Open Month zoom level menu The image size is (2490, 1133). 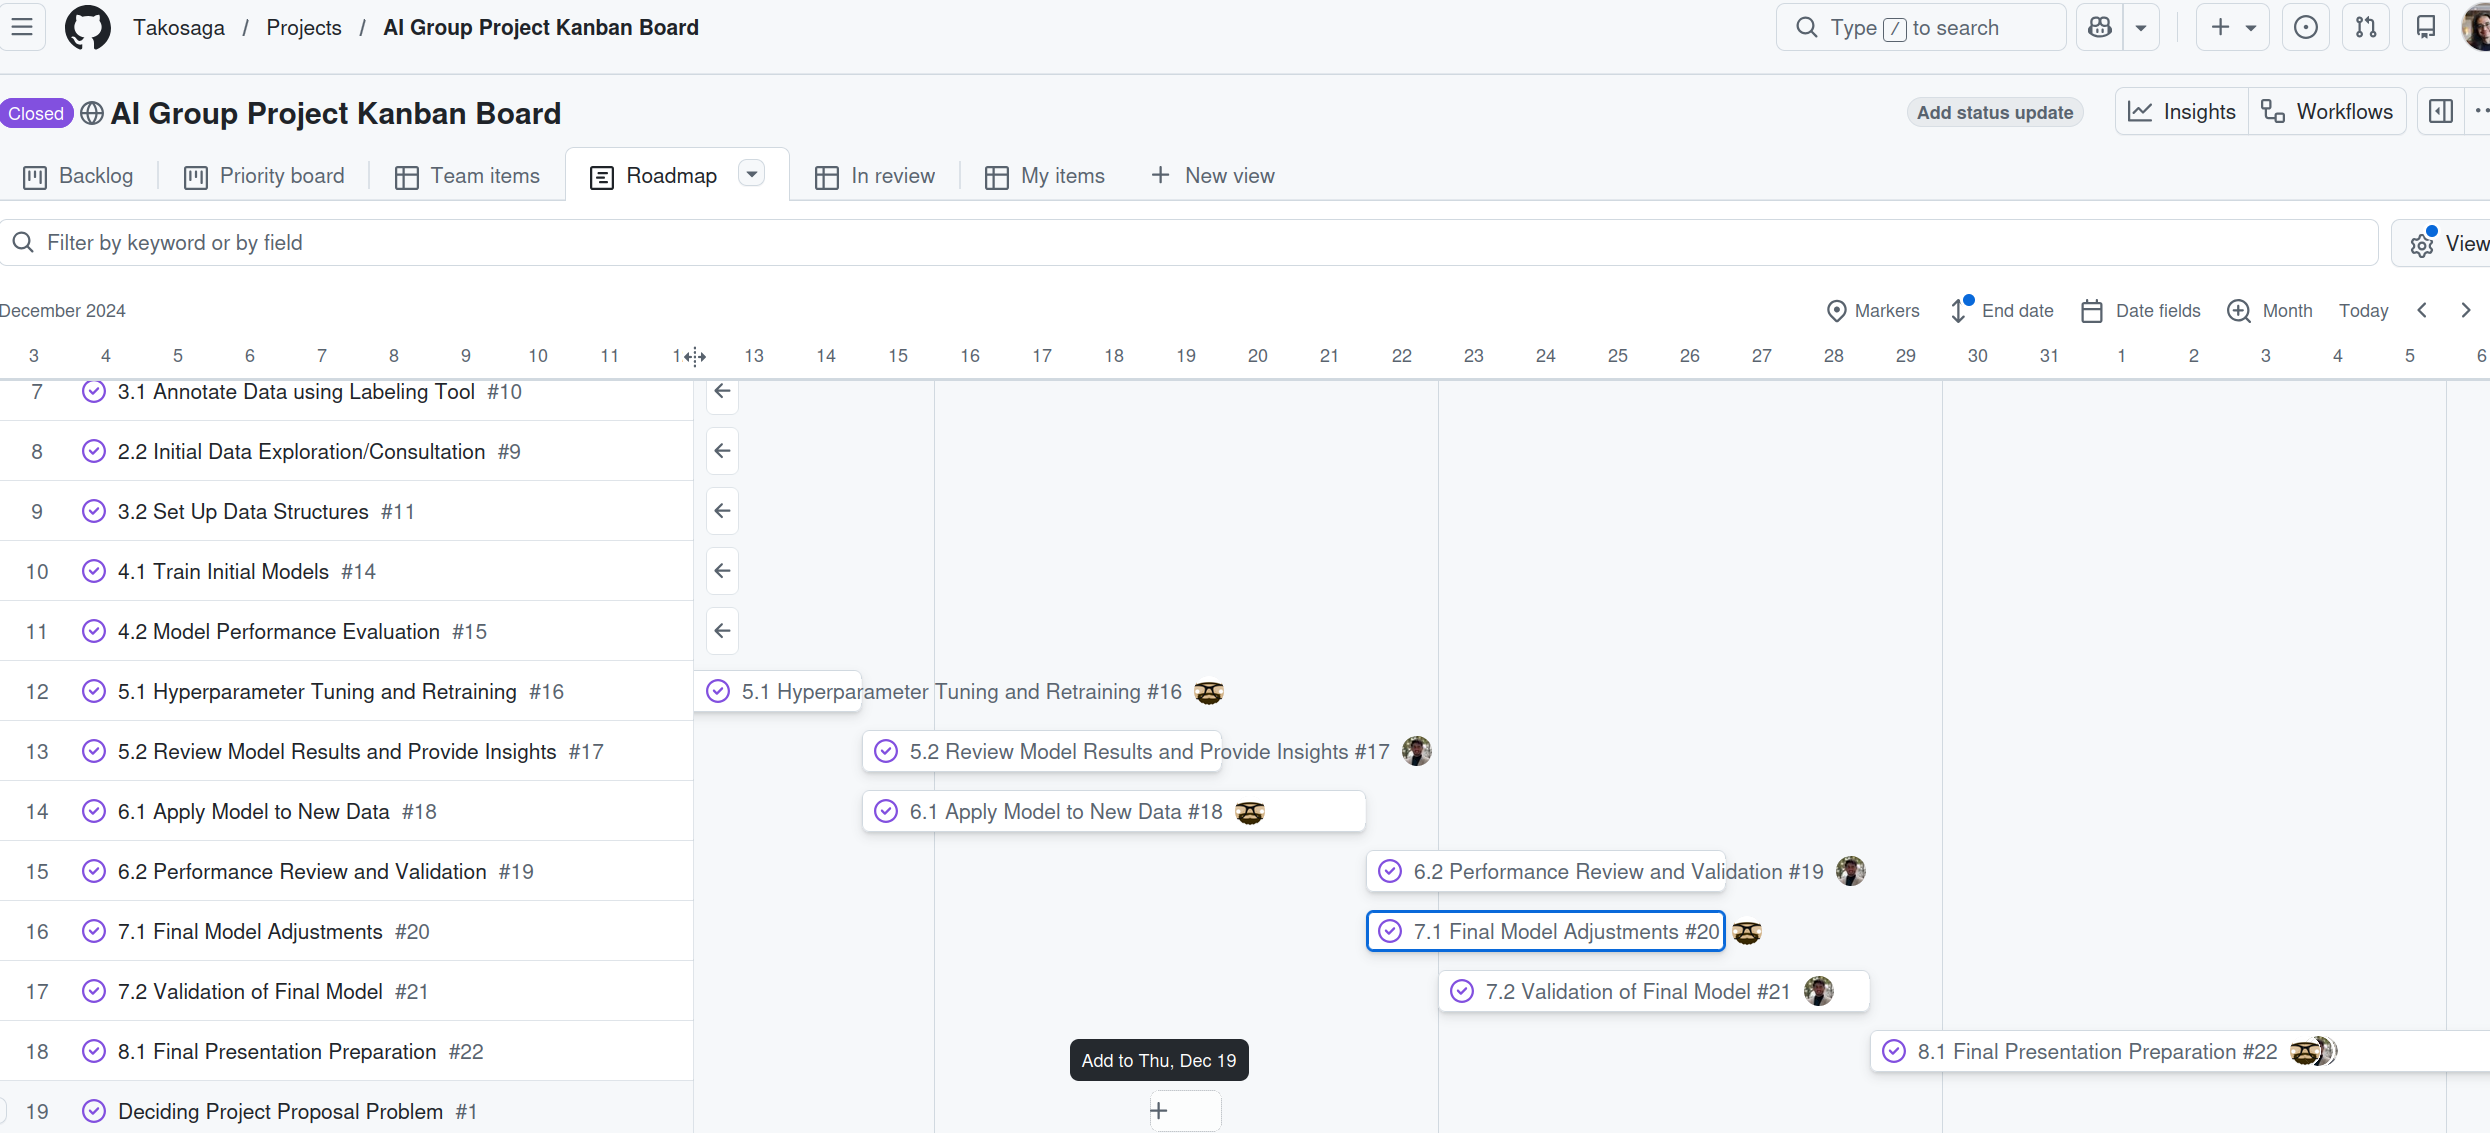click(x=2270, y=311)
